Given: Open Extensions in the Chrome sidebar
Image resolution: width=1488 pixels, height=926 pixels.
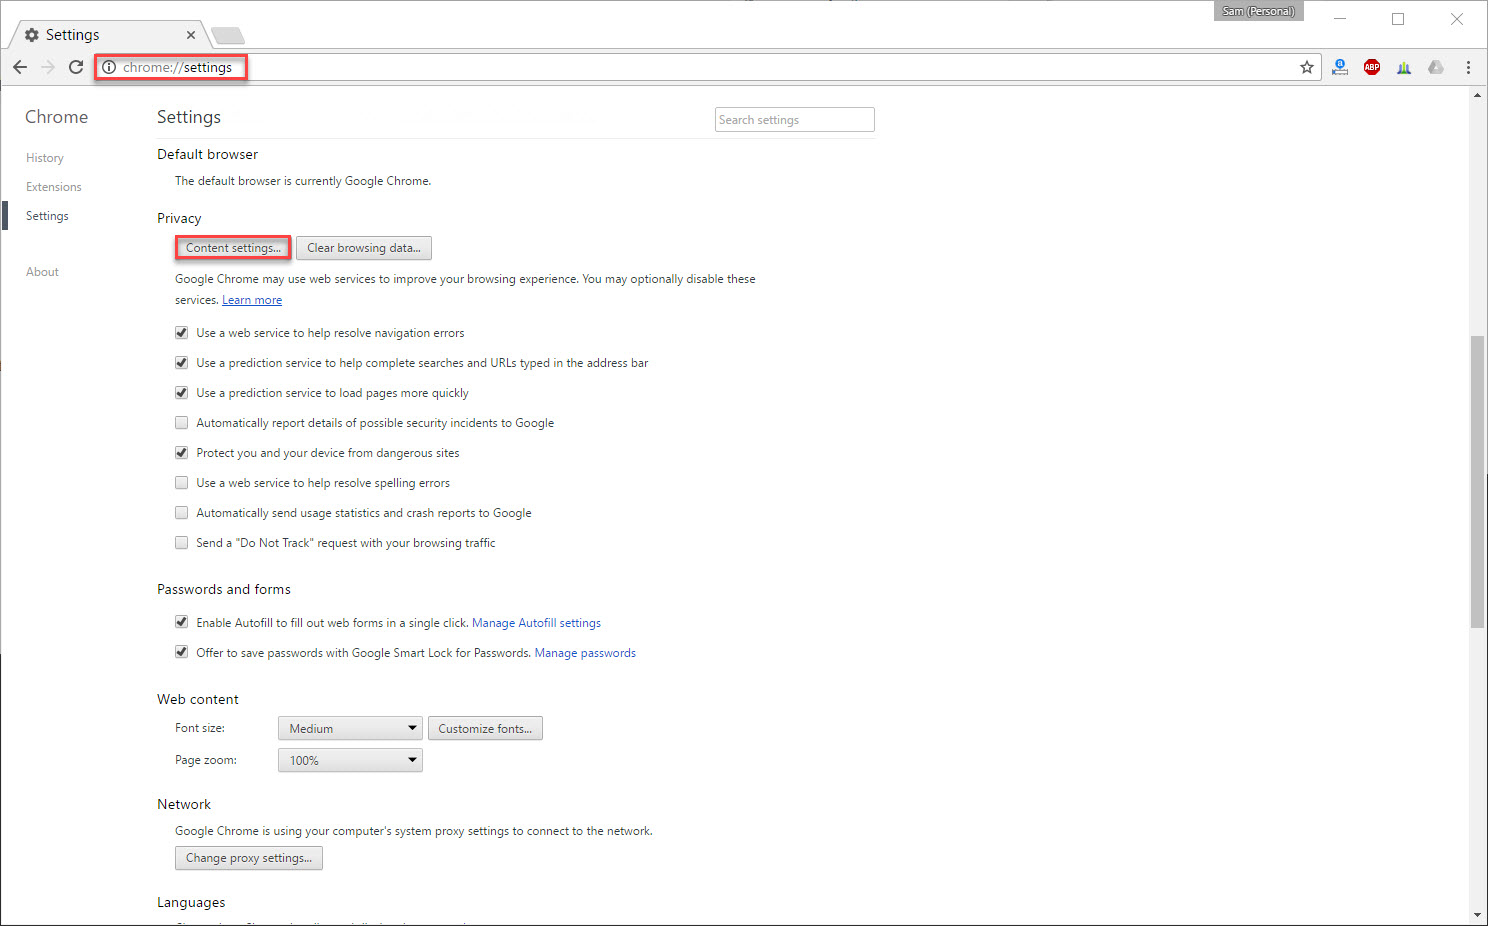Looking at the screenshot, I should point(54,187).
